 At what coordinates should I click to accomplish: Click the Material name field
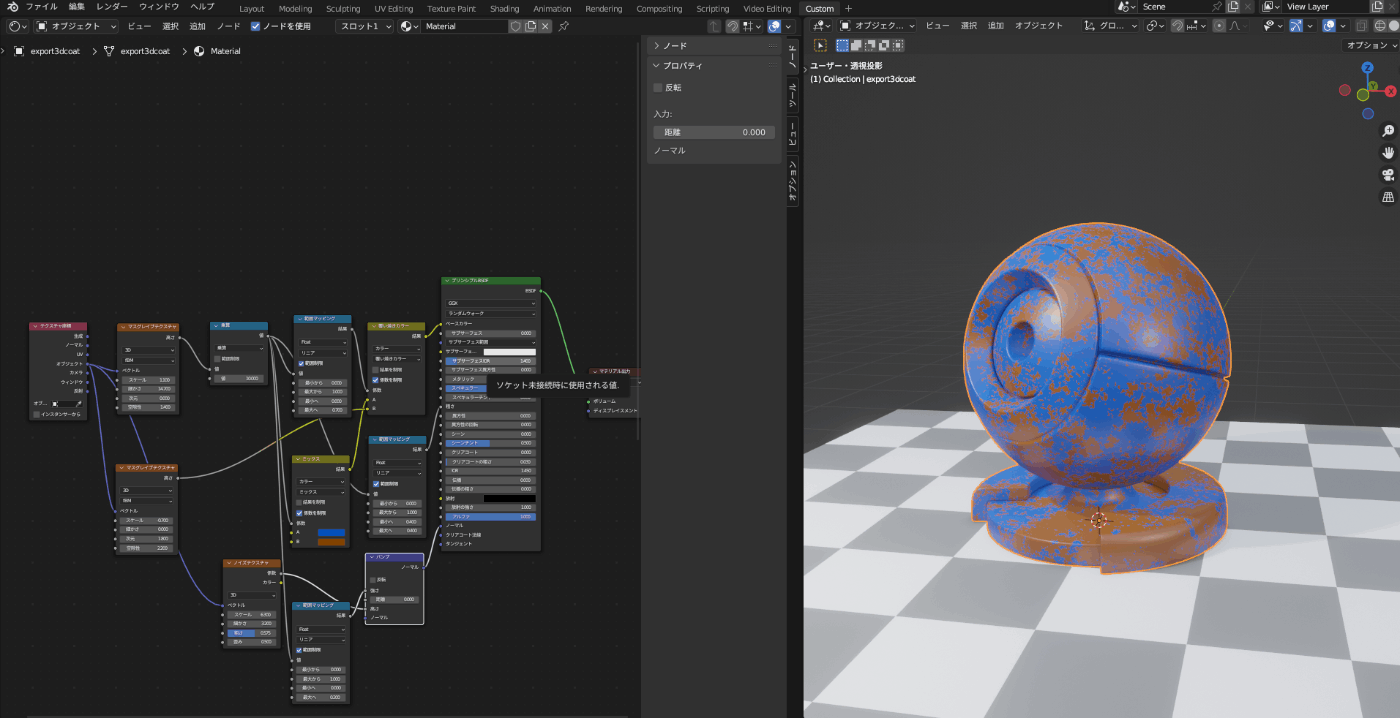point(465,26)
